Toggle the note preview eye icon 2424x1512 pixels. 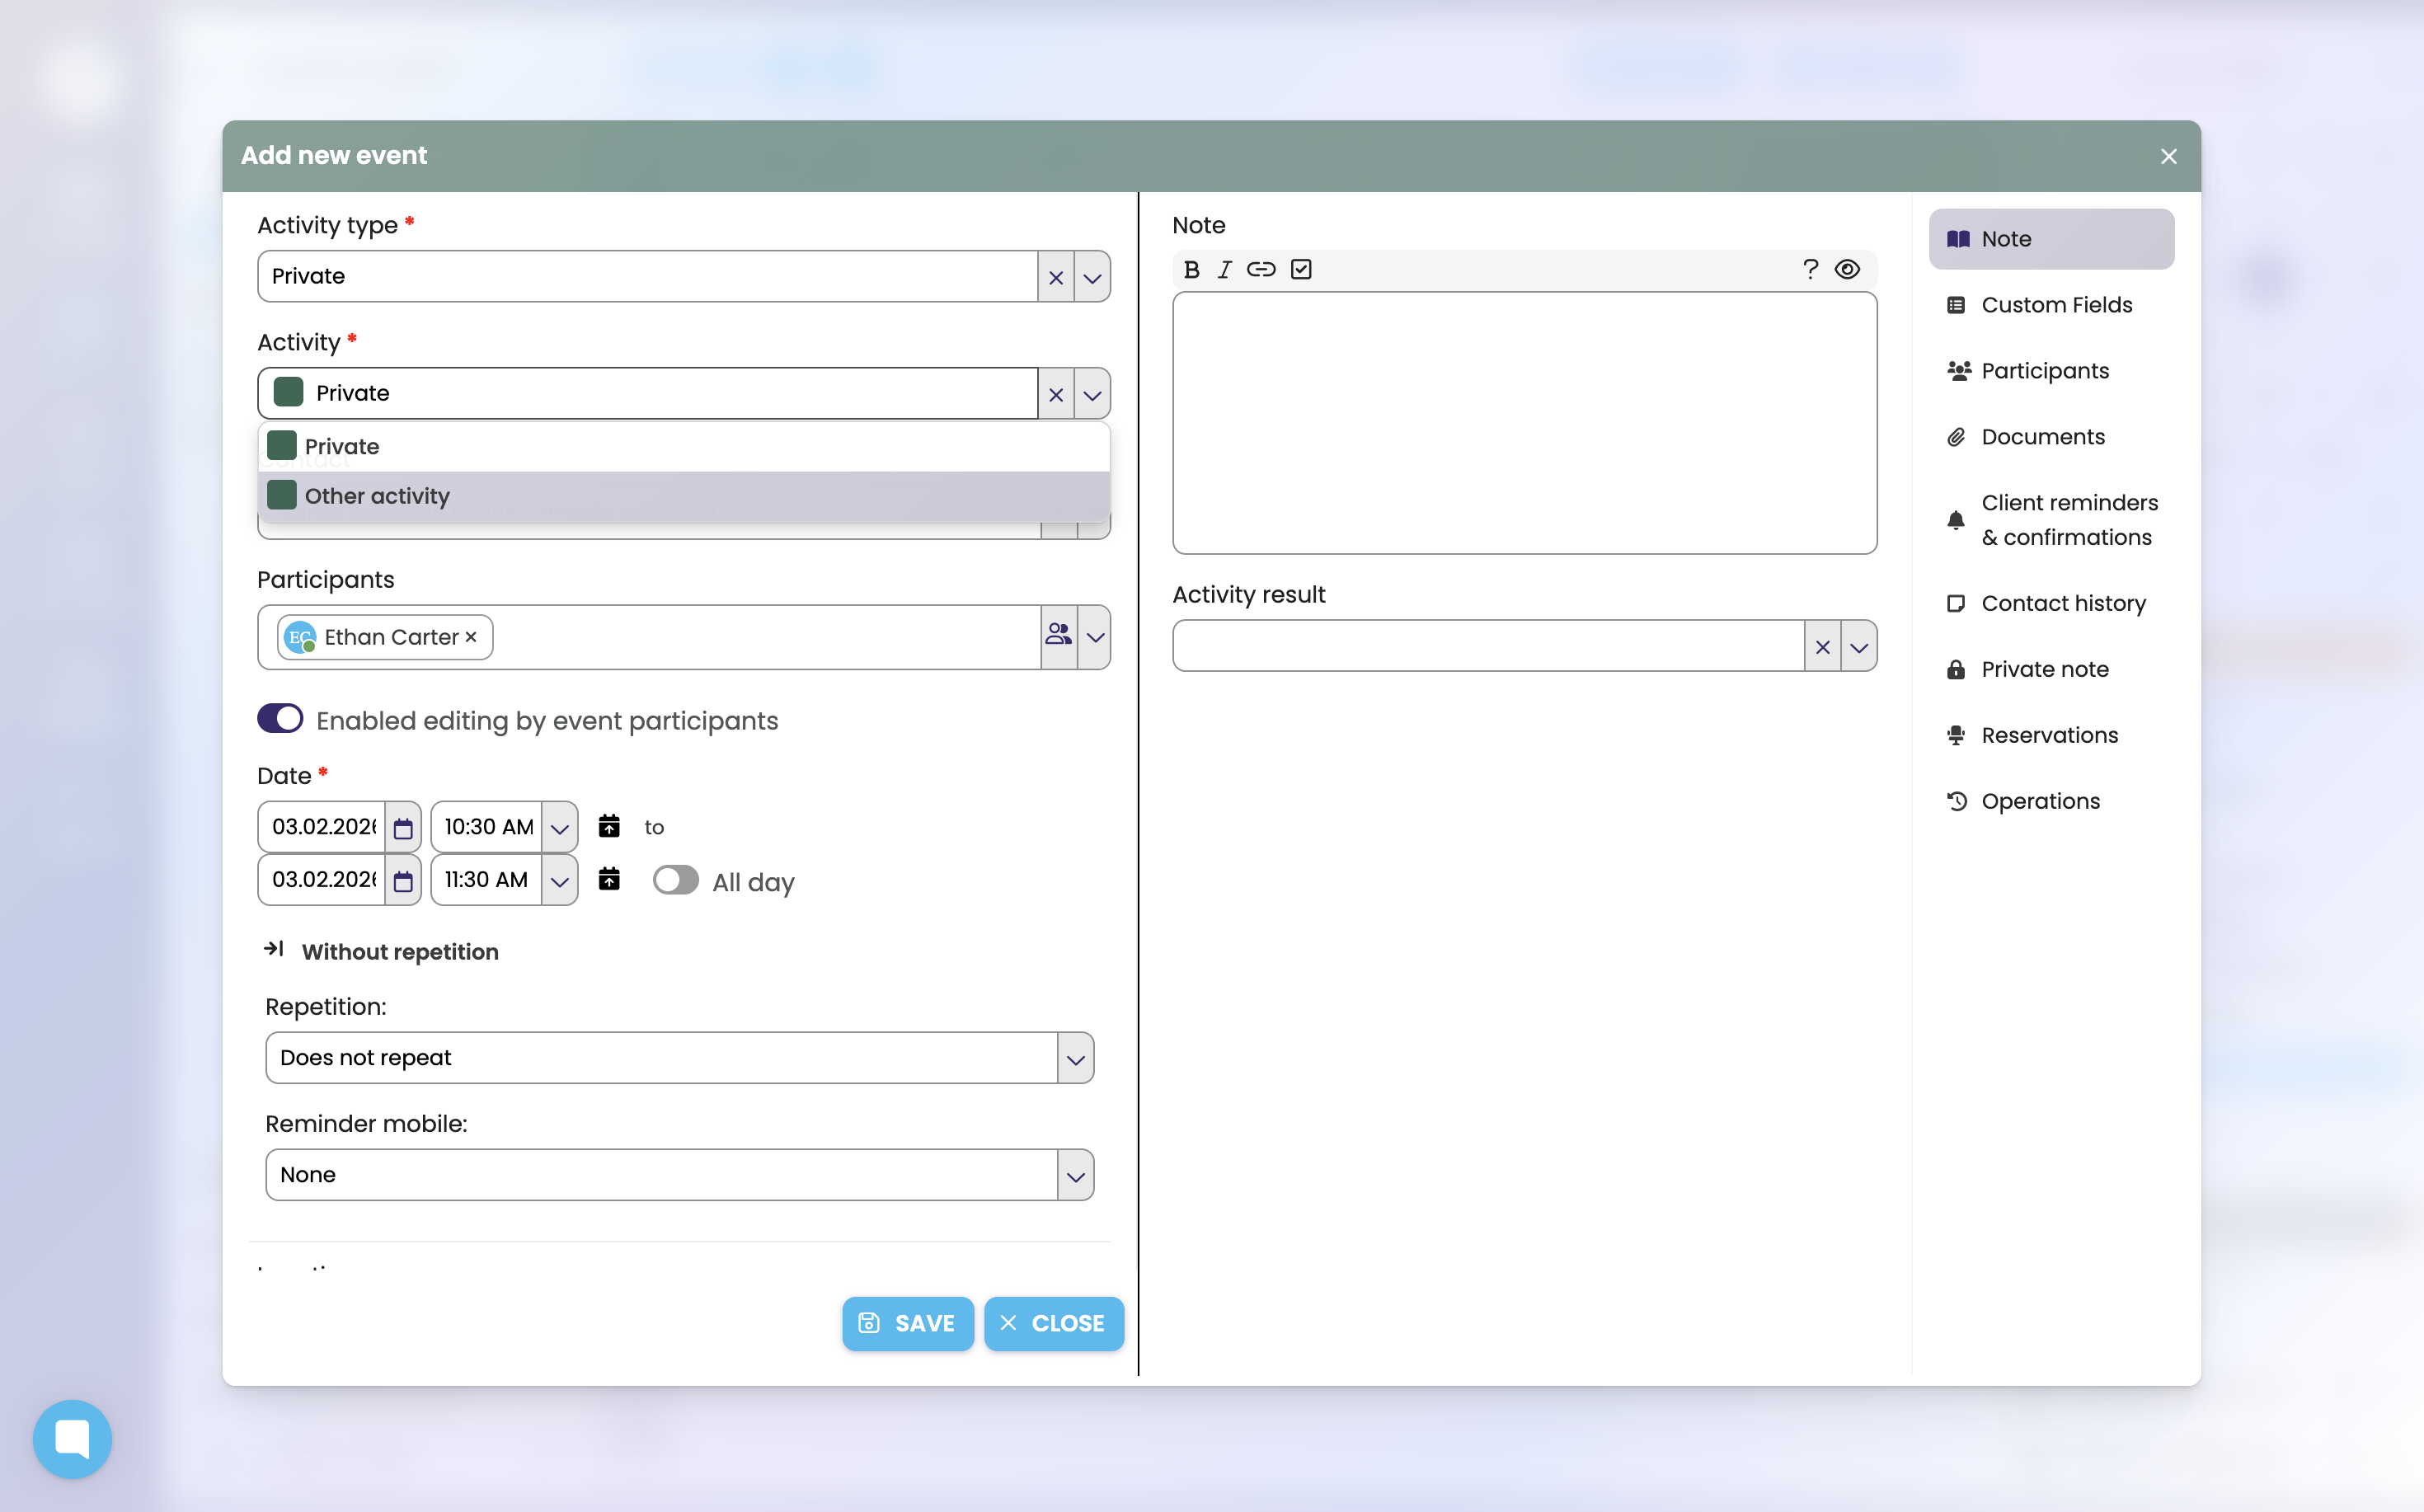(1847, 269)
